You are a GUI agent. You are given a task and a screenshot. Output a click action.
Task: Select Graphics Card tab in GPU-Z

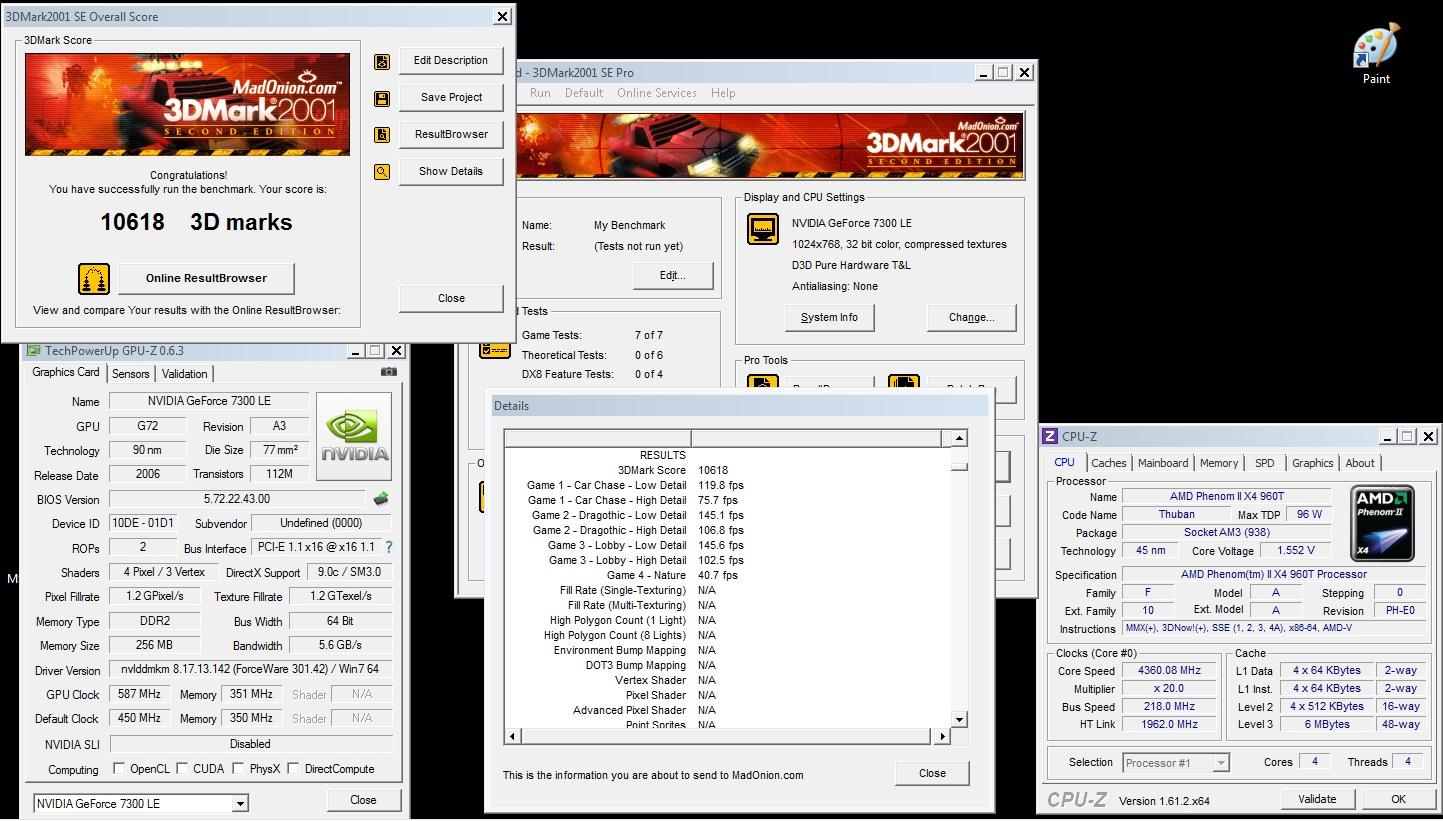pyautogui.click(x=66, y=372)
